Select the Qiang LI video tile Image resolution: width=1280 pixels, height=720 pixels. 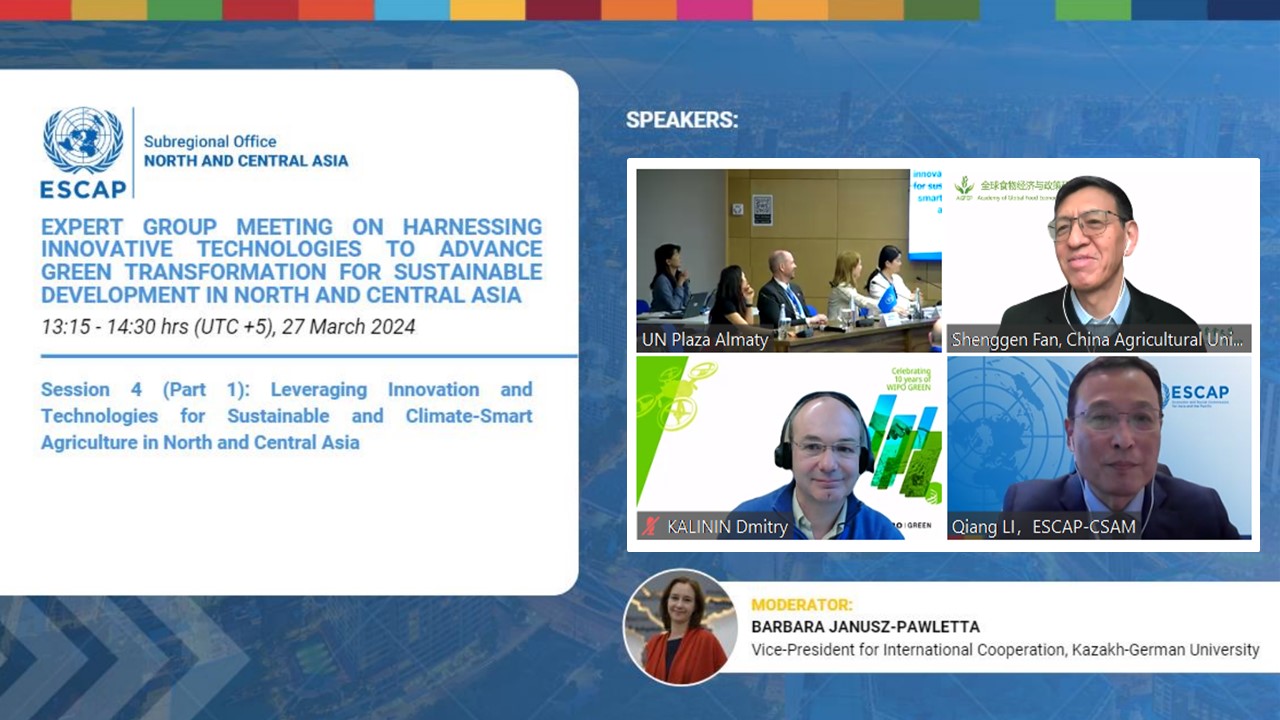(x=1099, y=448)
